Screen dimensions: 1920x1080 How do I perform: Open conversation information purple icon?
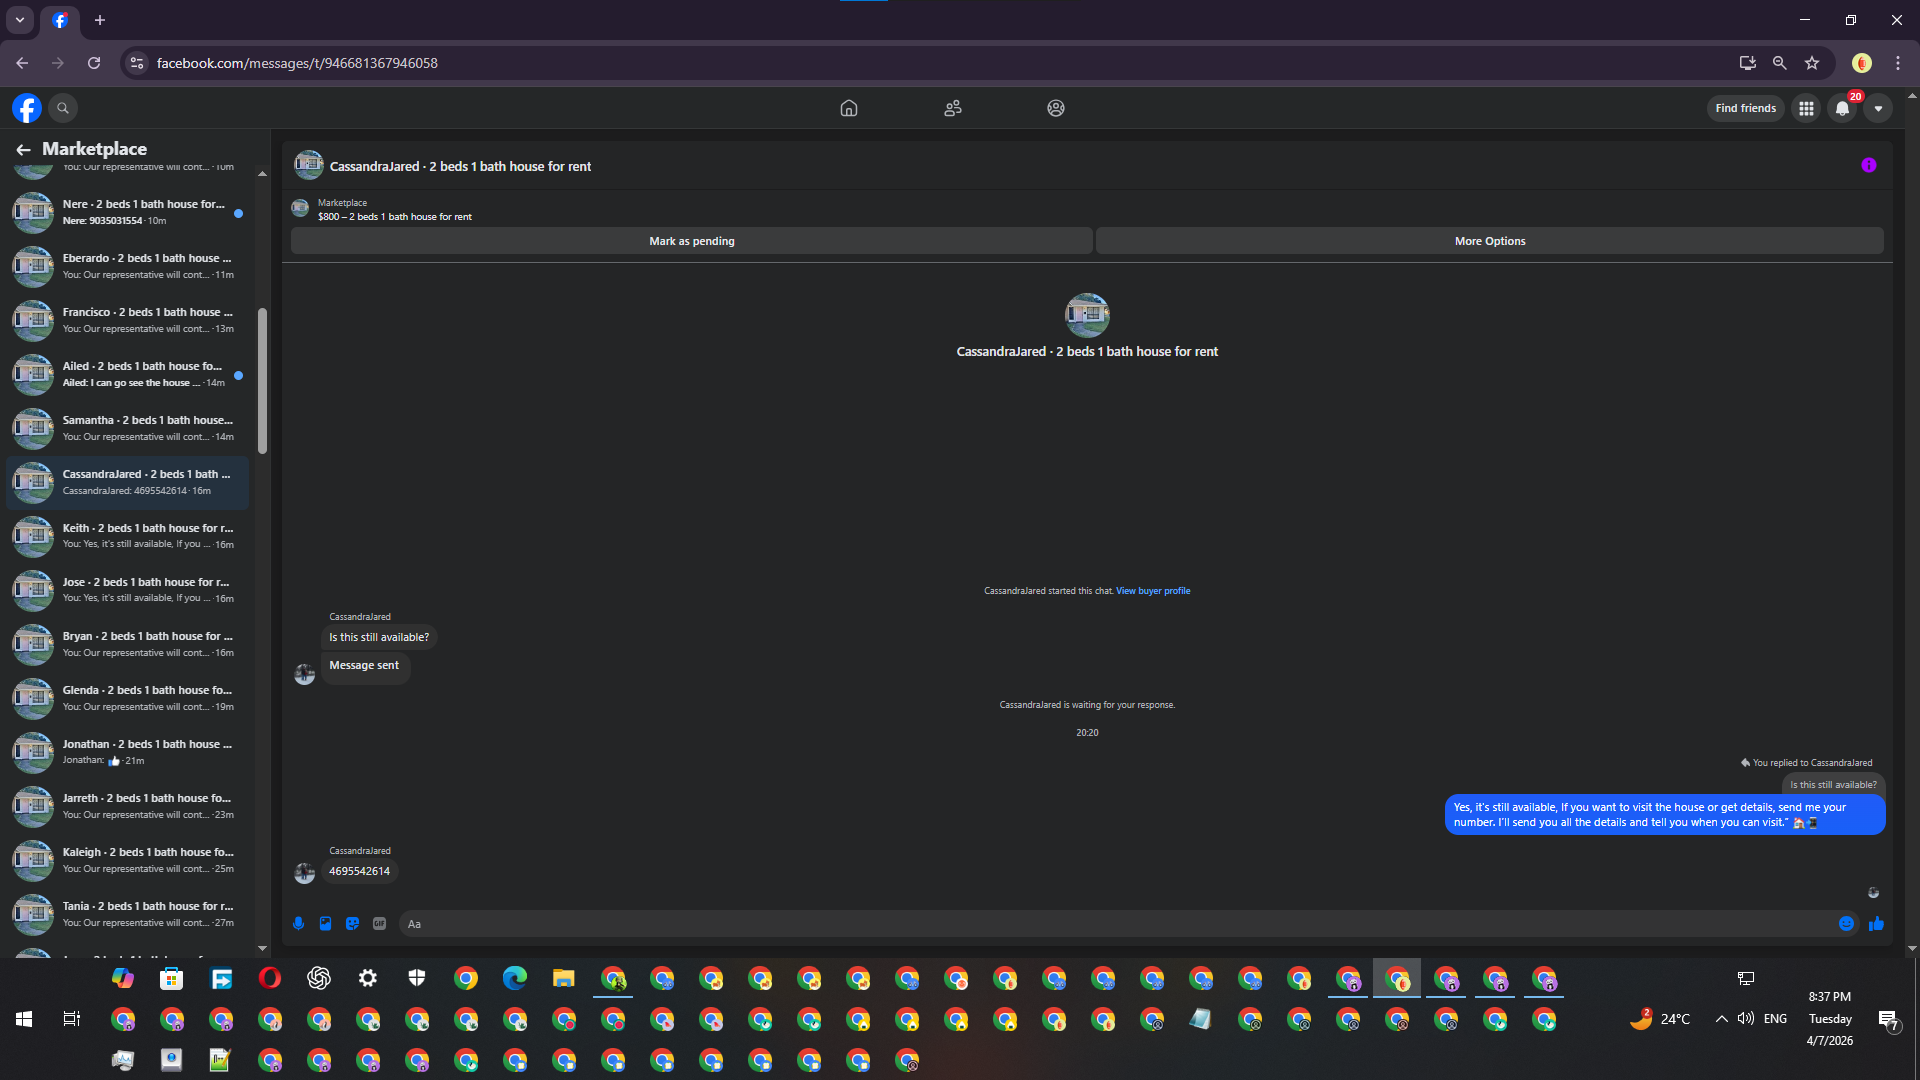tap(1868, 166)
